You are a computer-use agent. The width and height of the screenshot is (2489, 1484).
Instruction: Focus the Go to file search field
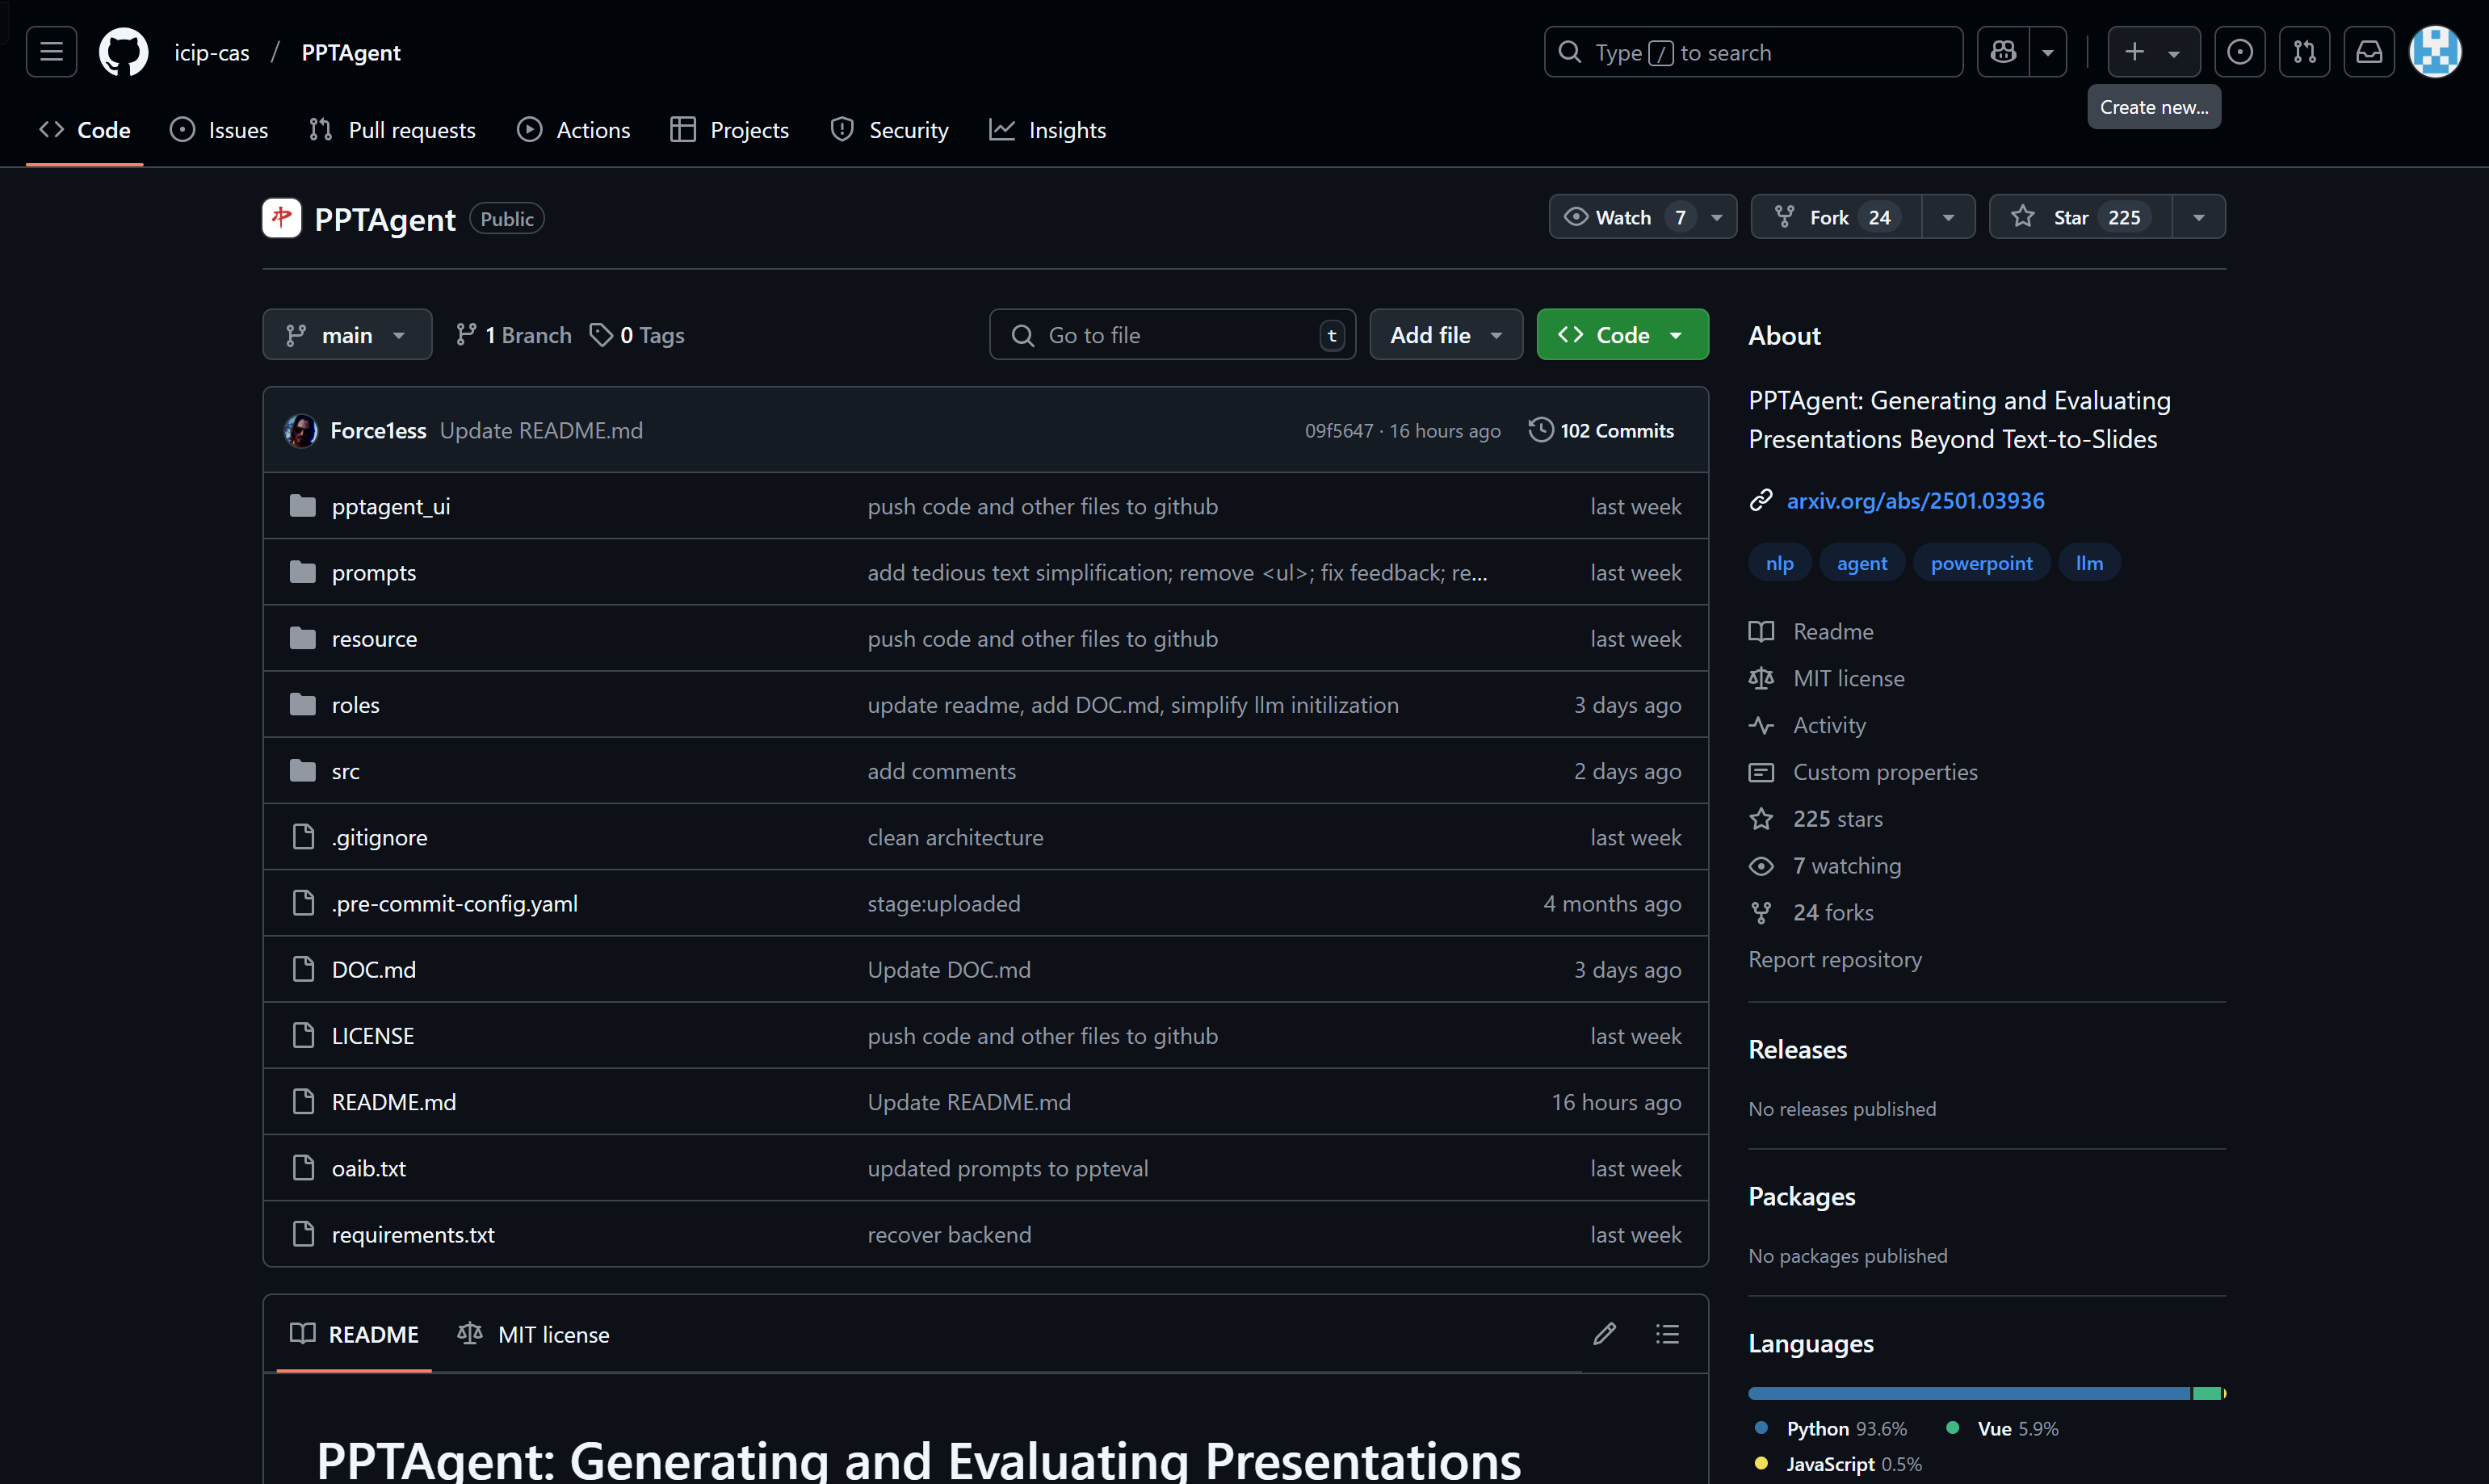[1172, 335]
